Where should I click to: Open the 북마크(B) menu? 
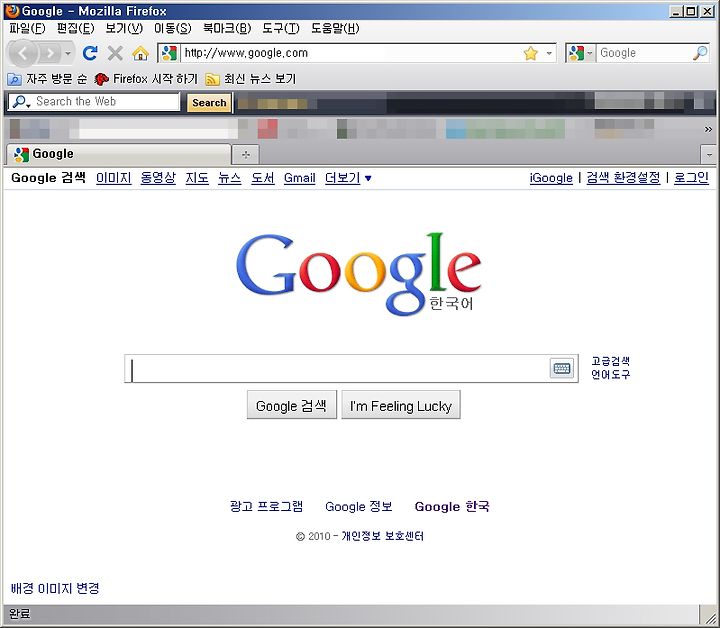pyautogui.click(x=227, y=28)
